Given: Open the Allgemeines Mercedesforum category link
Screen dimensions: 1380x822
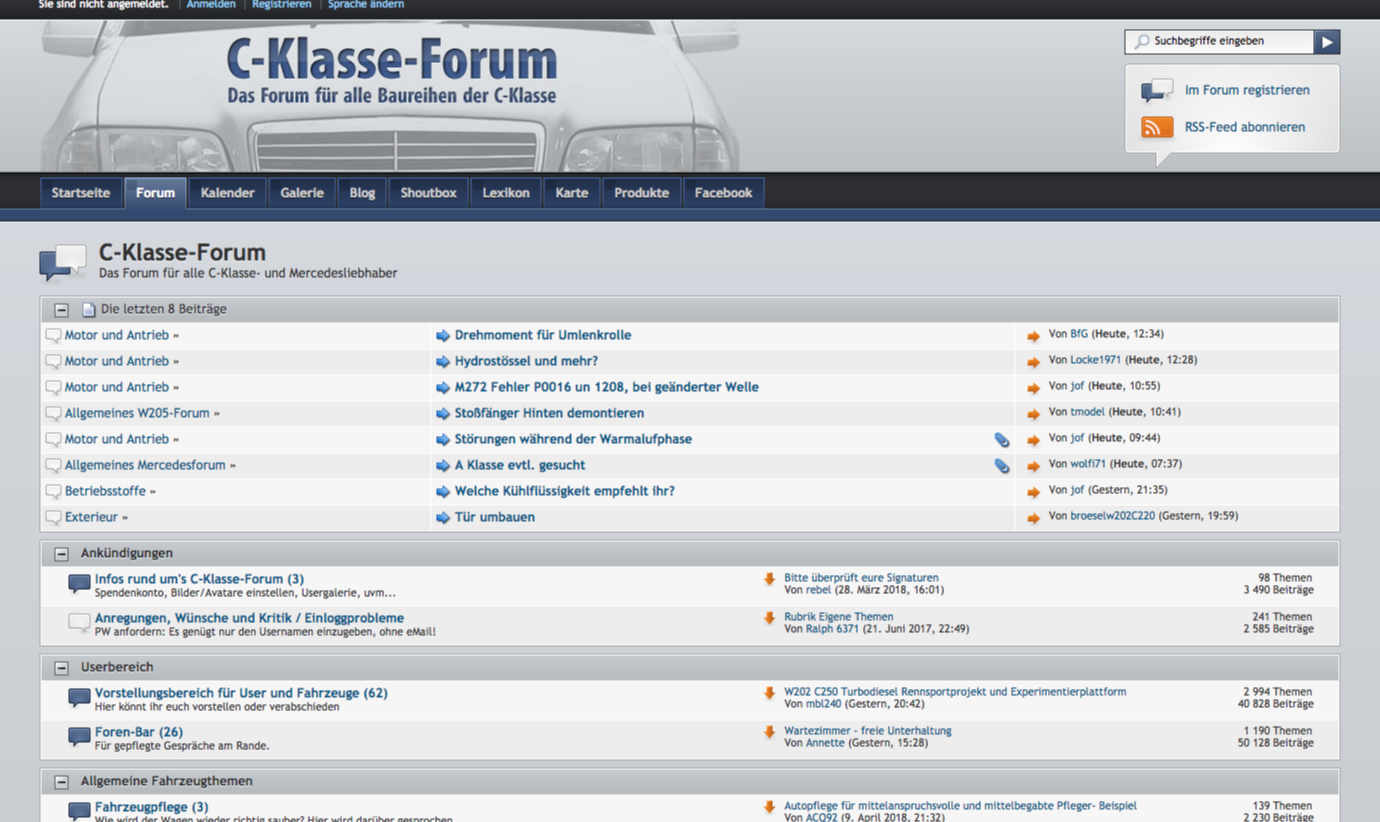Looking at the screenshot, I should click(145, 465).
